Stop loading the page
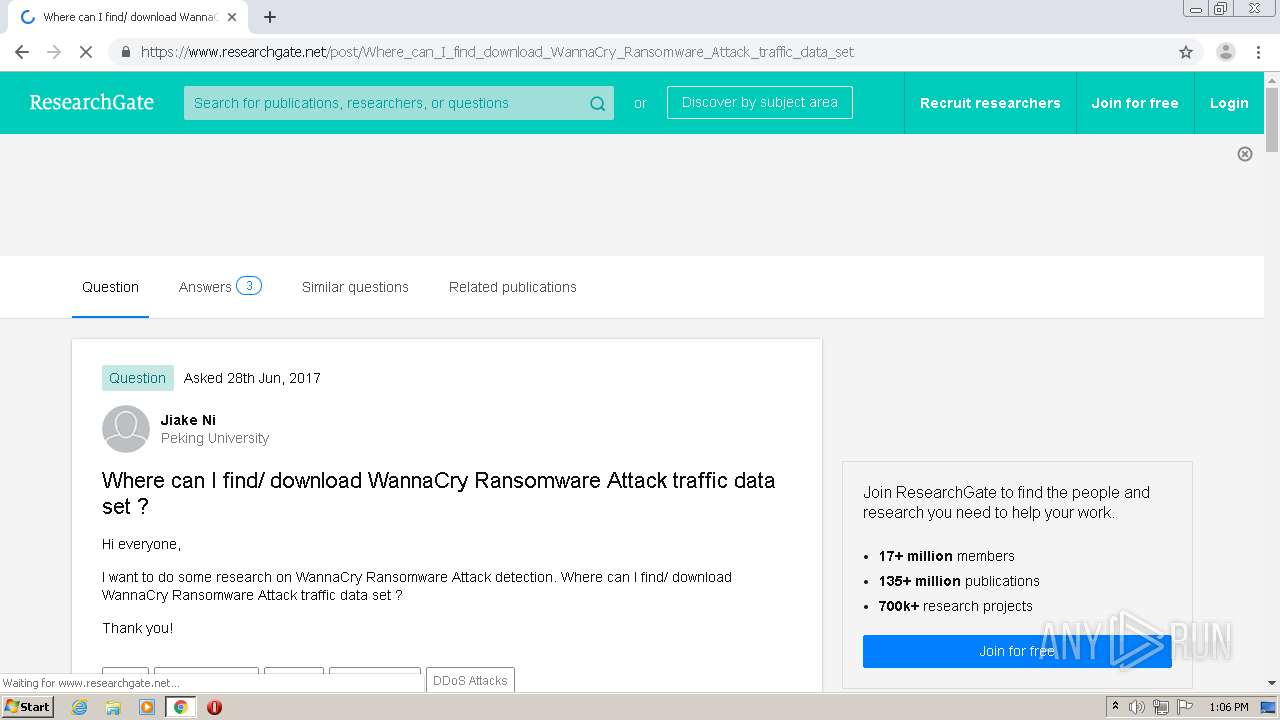This screenshot has width=1280, height=720. pyautogui.click(x=86, y=52)
